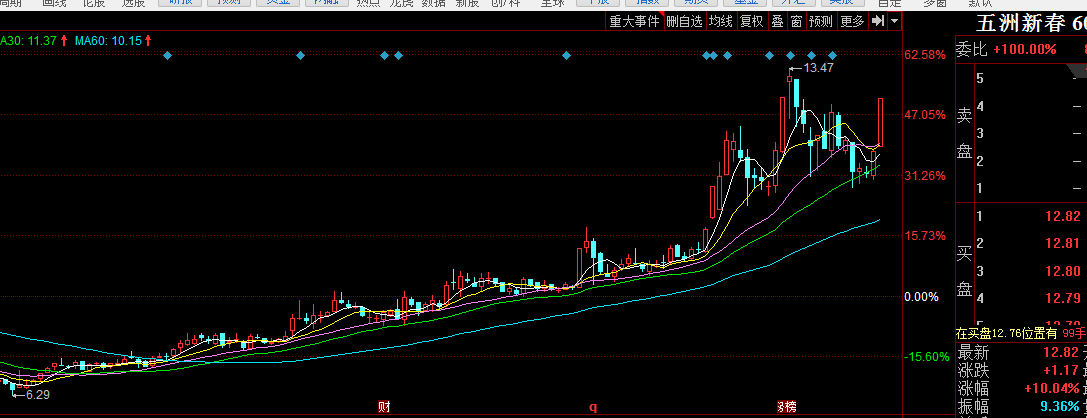Viewport: 1087px width, 418px height.
Task: Click the 13.47 high price label
Action: click(818, 68)
